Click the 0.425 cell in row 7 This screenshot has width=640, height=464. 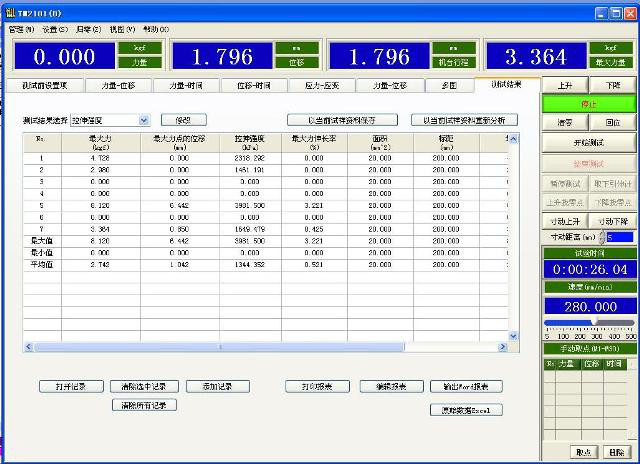(314, 229)
